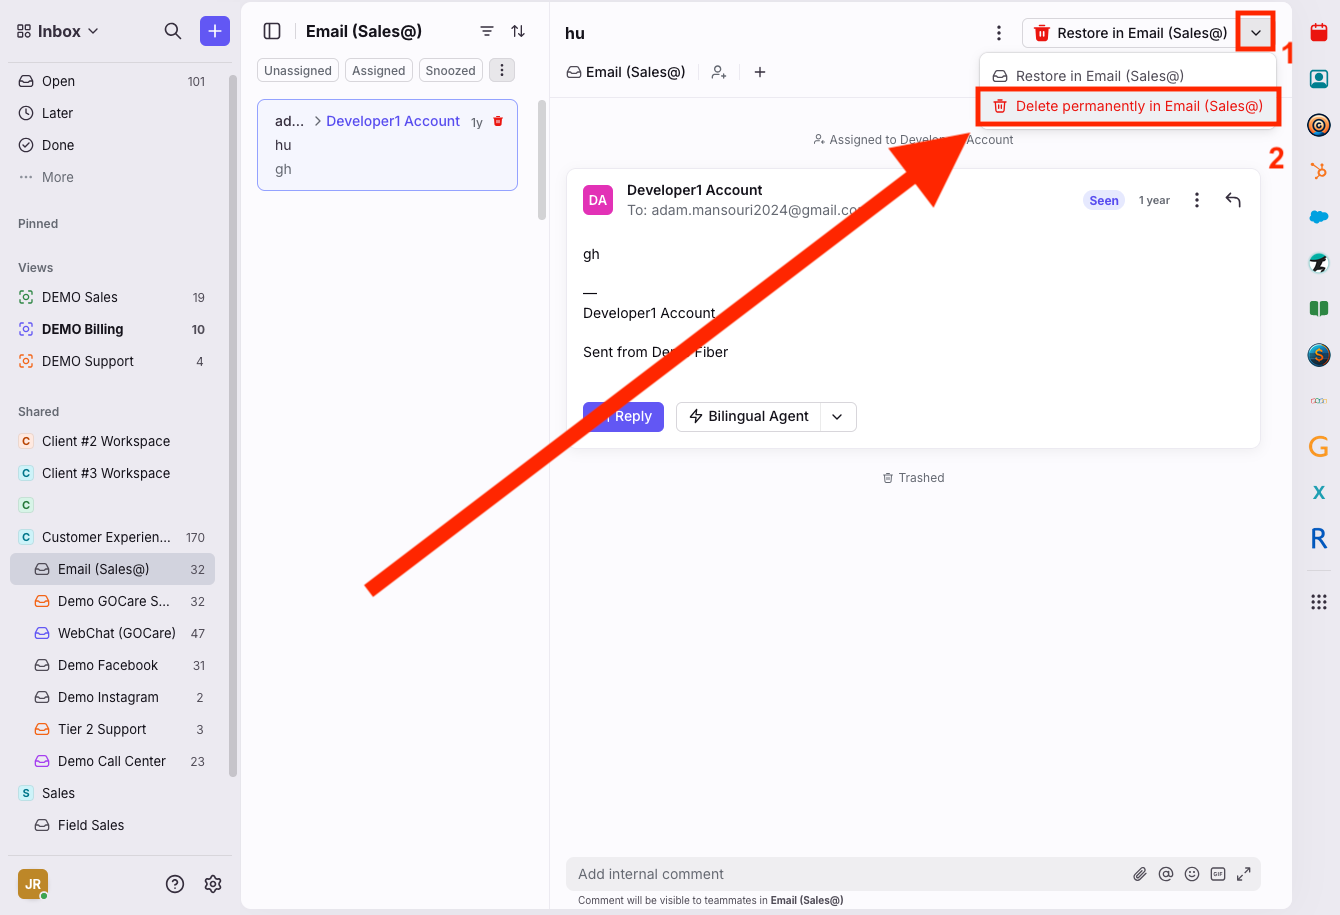1340x915 pixels.
Task: Click the purple plus compose button
Action: pyautogui.click(x=215, y=31)
